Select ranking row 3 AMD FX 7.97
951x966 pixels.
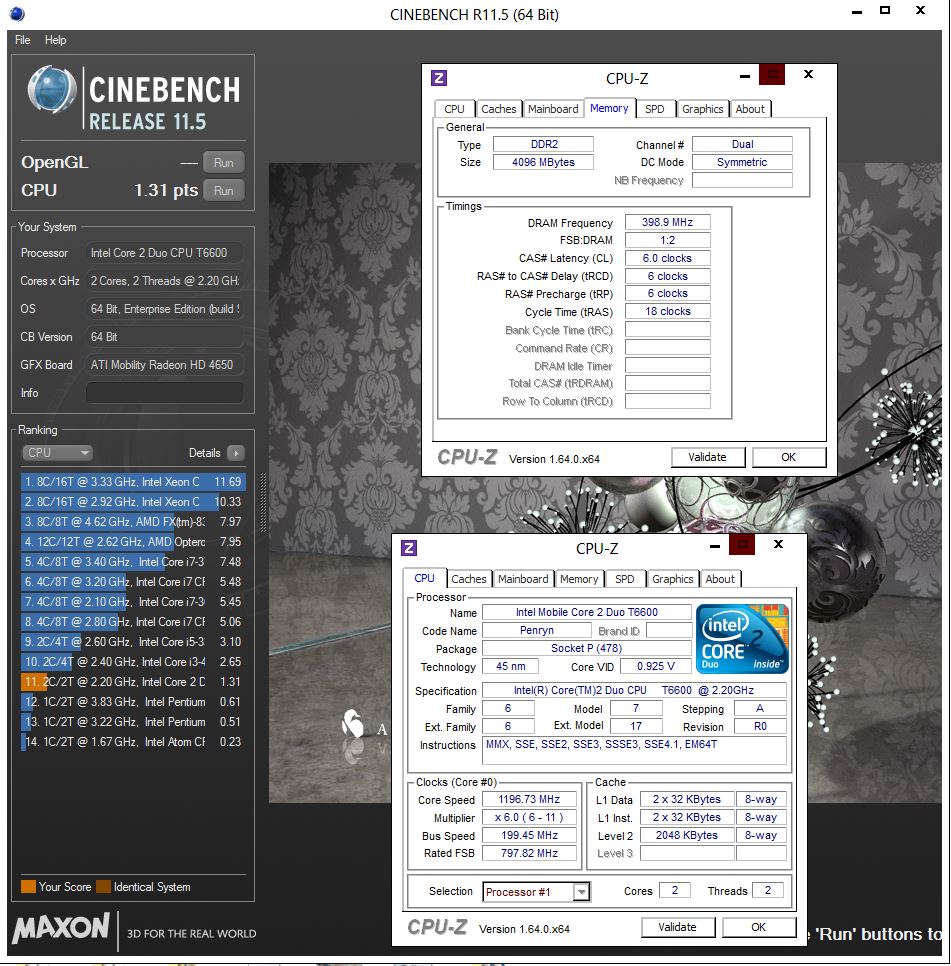133,522
